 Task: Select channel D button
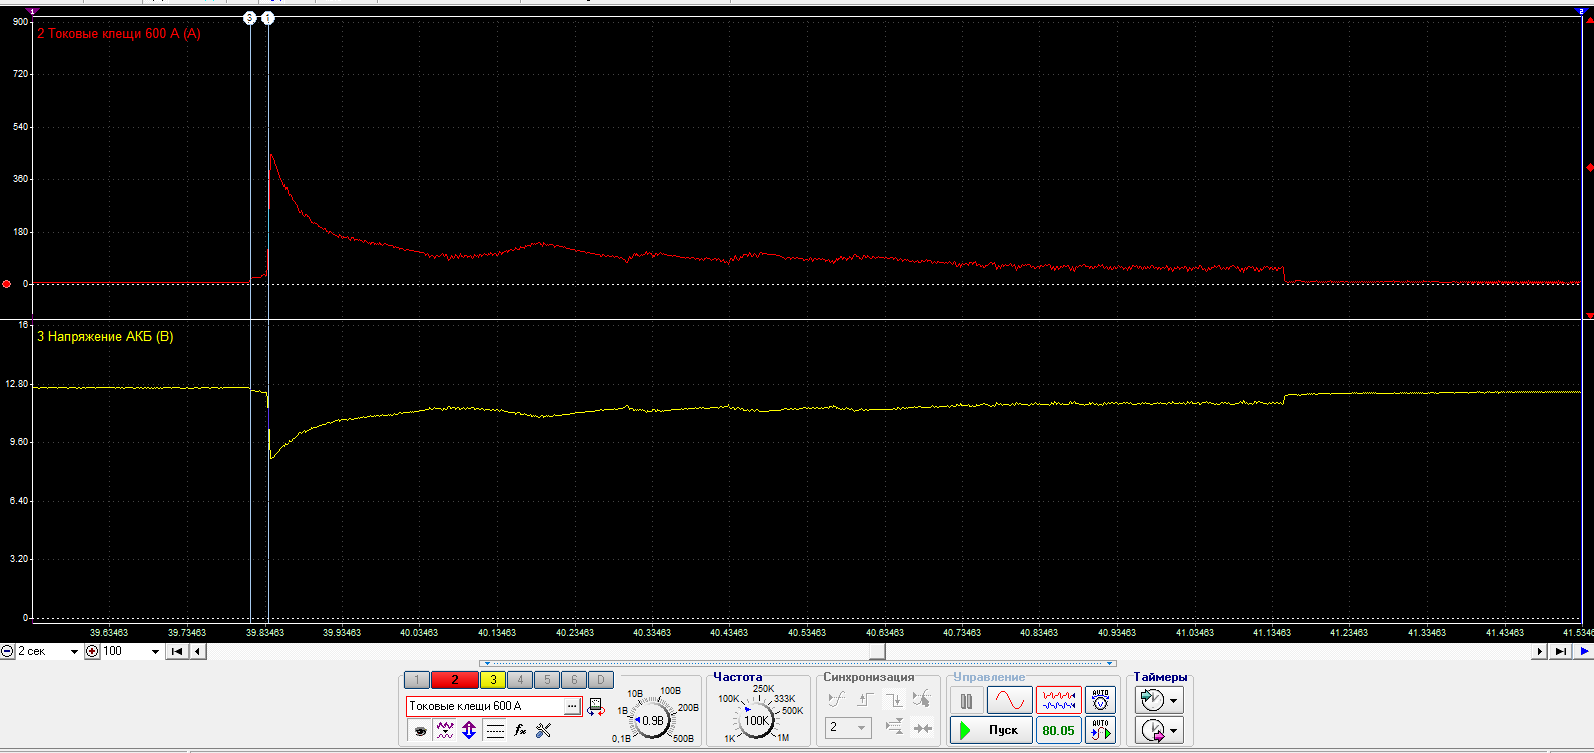pyautogui.click(x=600, y=680)
